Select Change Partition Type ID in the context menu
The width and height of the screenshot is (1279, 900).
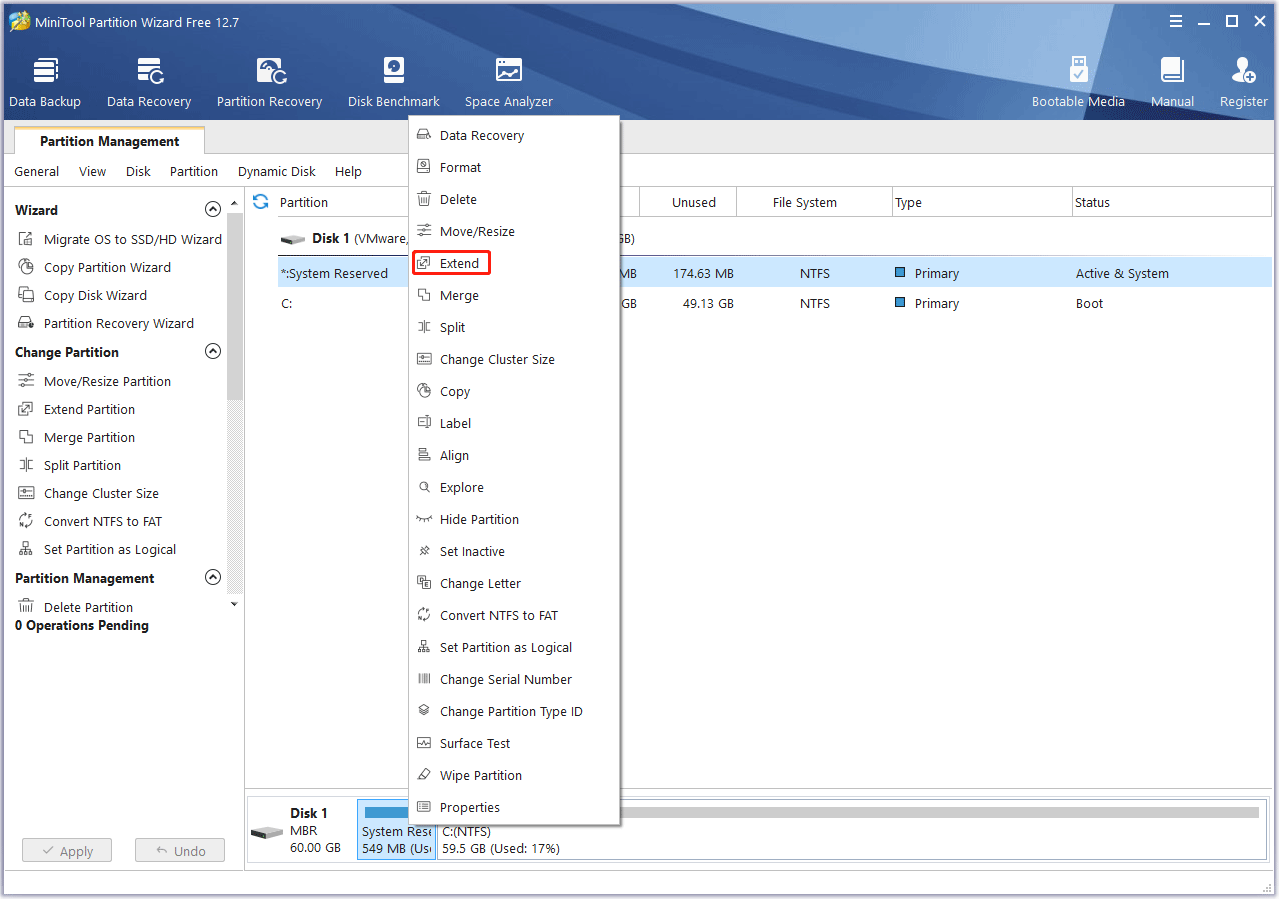click(514, 711)
